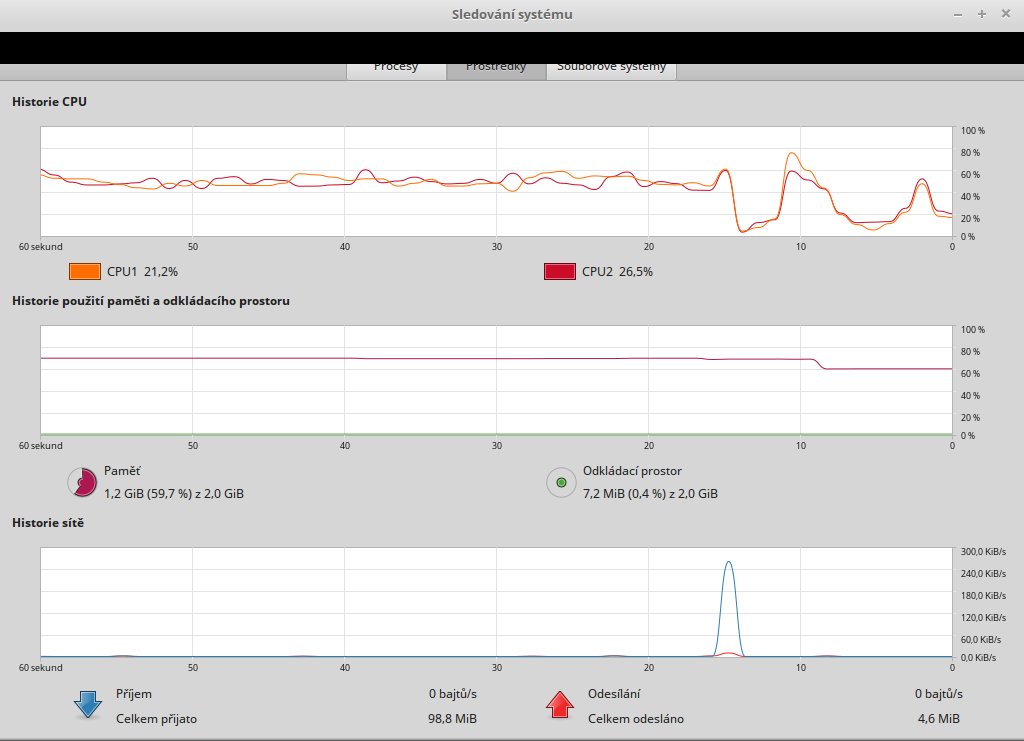The image size is (1024, 741).
Task: Click the blue spike in network graph
Action: point(729,600)
